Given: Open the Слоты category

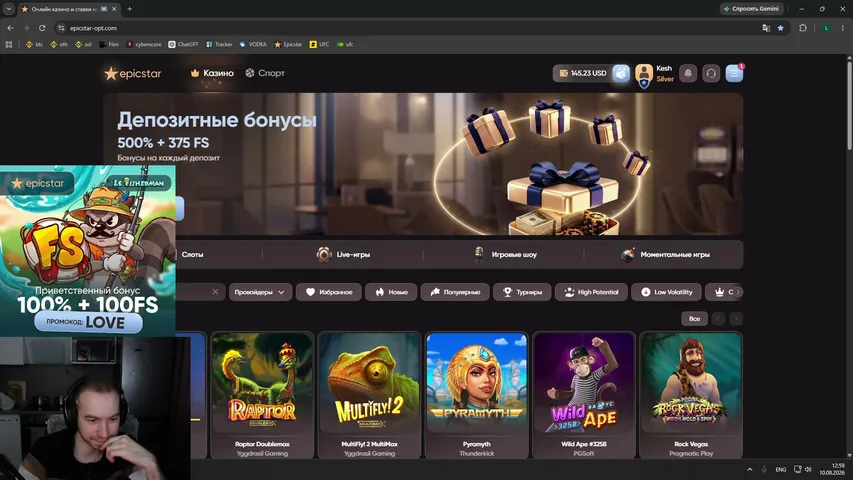Looking at the screenshot, I should [x=192, y=254].
